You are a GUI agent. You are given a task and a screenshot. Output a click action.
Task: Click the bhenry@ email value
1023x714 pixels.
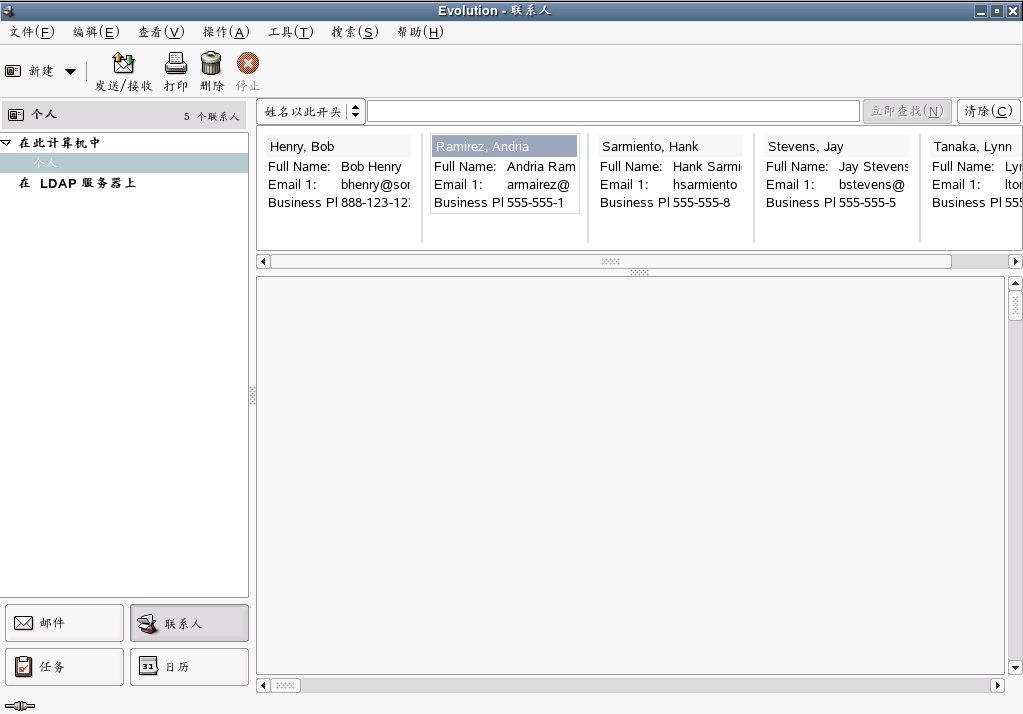click(x=375, y=185)
